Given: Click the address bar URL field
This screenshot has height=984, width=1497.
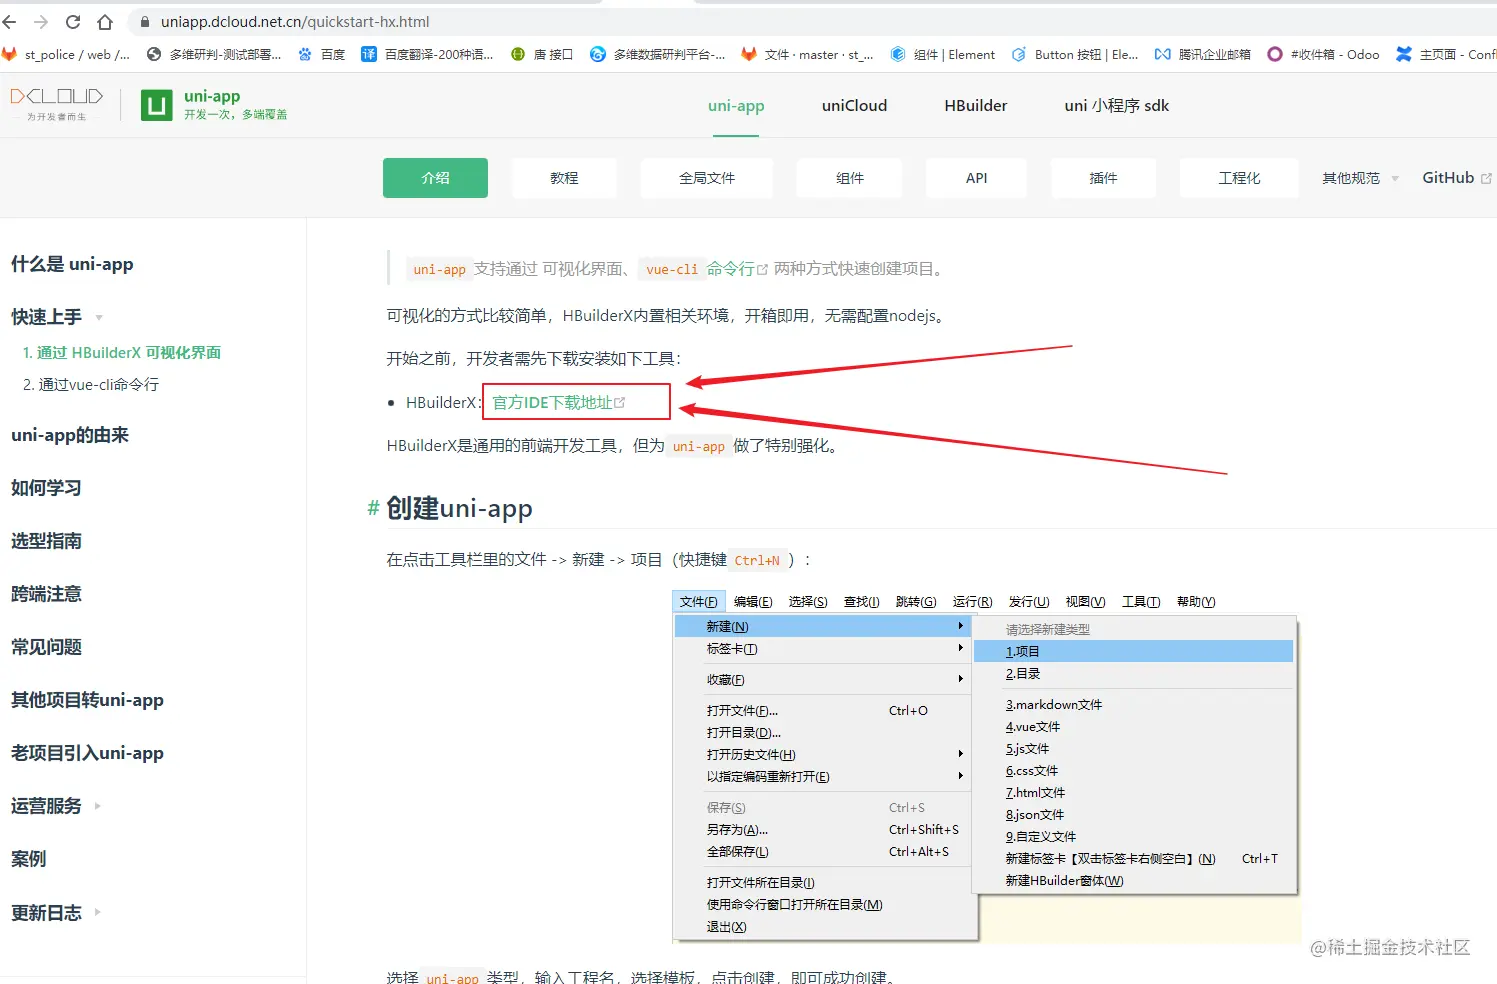Looking at the screenshot, I should [x=810, y=22].
